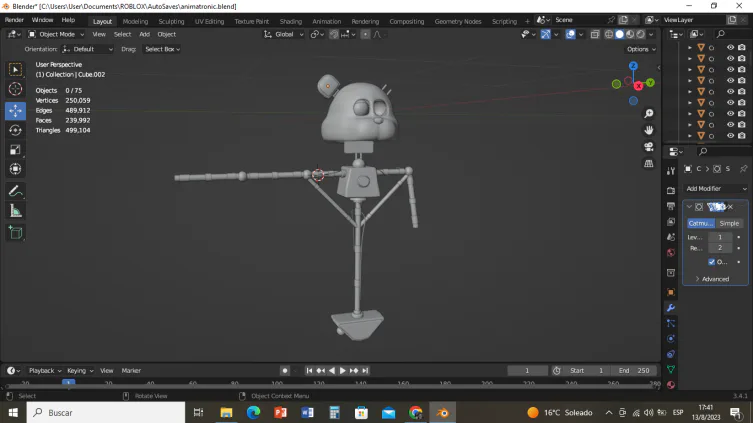The image size is (753, 423).
Task: Open the Tool properties tab icon
Action: pos(671,171)
